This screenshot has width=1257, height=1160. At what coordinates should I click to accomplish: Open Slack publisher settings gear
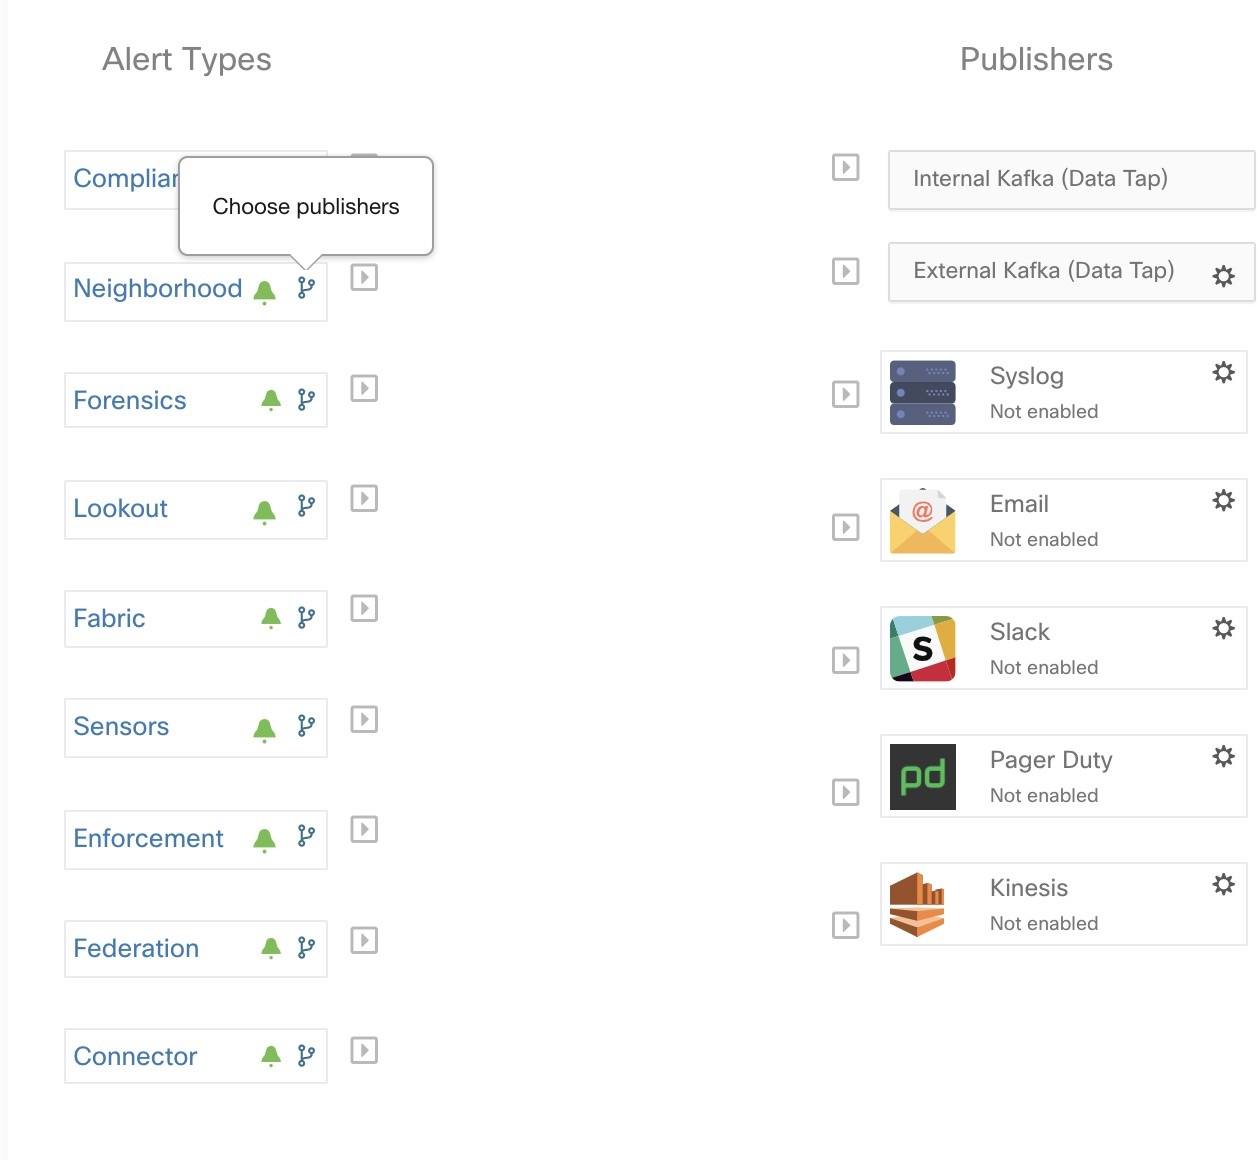[1223, 628]
